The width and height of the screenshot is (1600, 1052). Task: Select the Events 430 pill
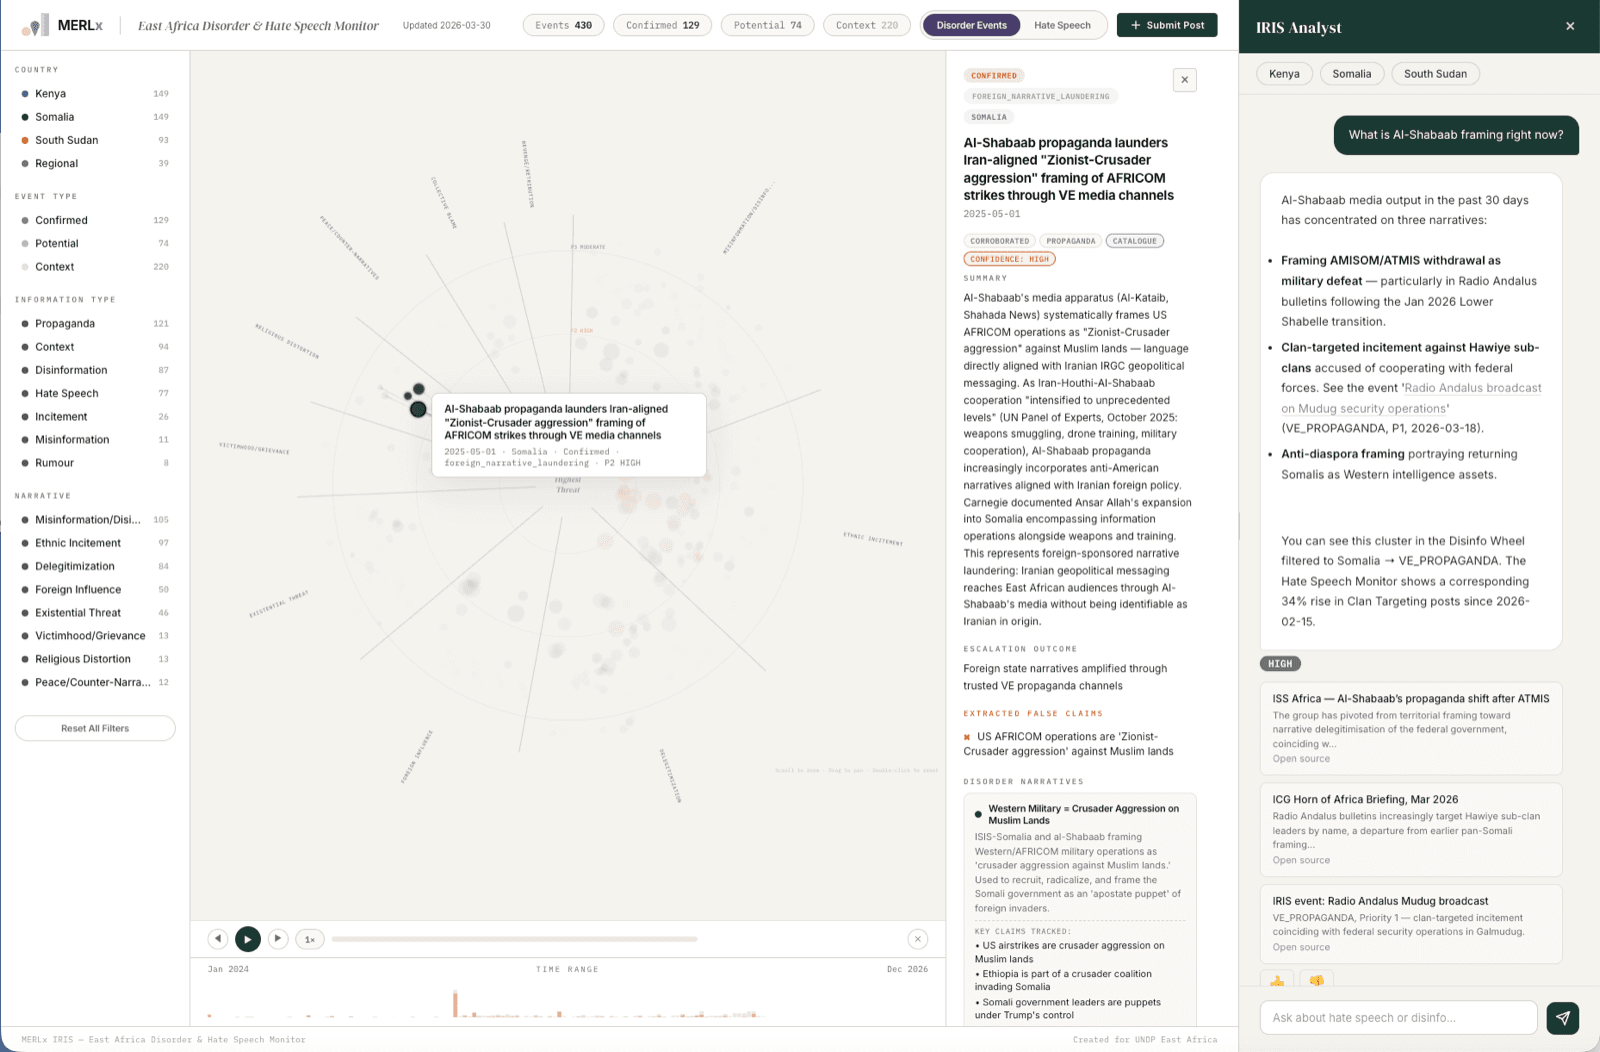point(563,25)
